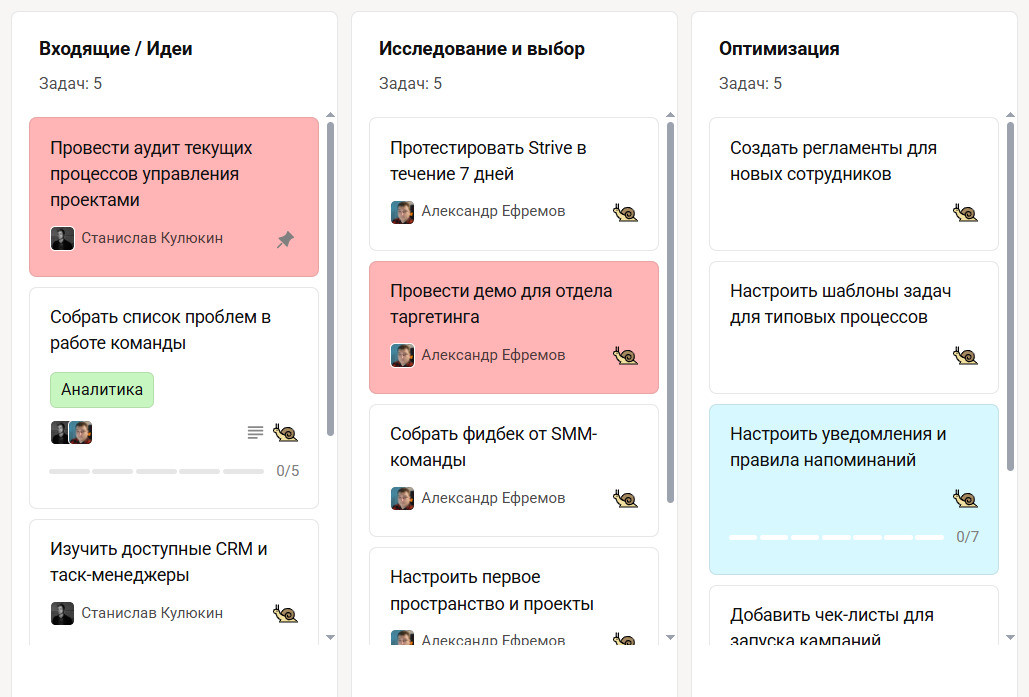The image size is (1029, 697).
Task: Open task Настроить уведомления и правила напоминаний
Action: (x=838, y=447)
